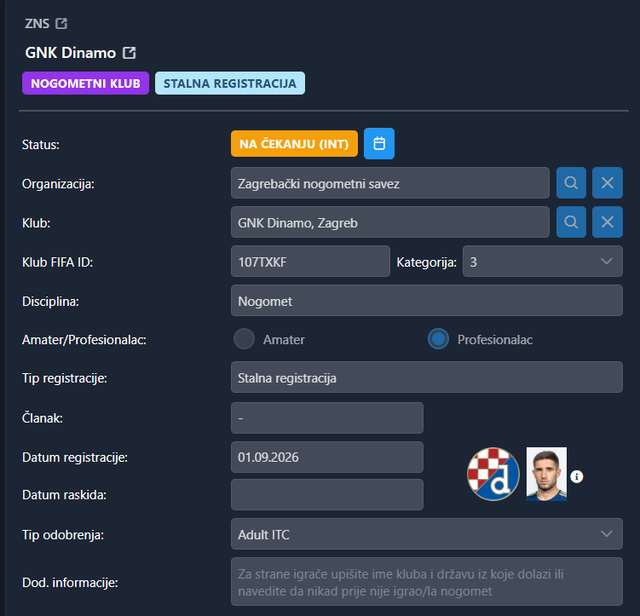Open GNK Dinamo external link icon
Image resolution: width=640 pixels, height=616 pixels.
coord(129,53)
